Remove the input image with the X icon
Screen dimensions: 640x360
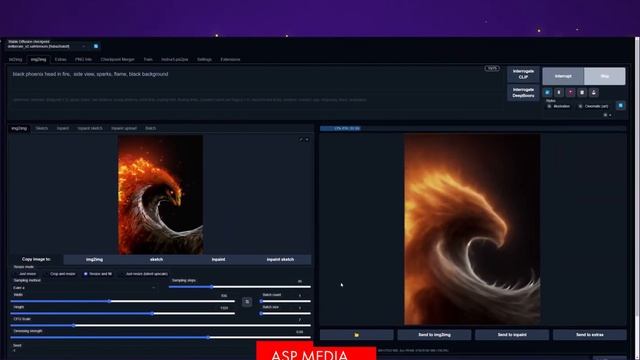click(x=307, y=140)
